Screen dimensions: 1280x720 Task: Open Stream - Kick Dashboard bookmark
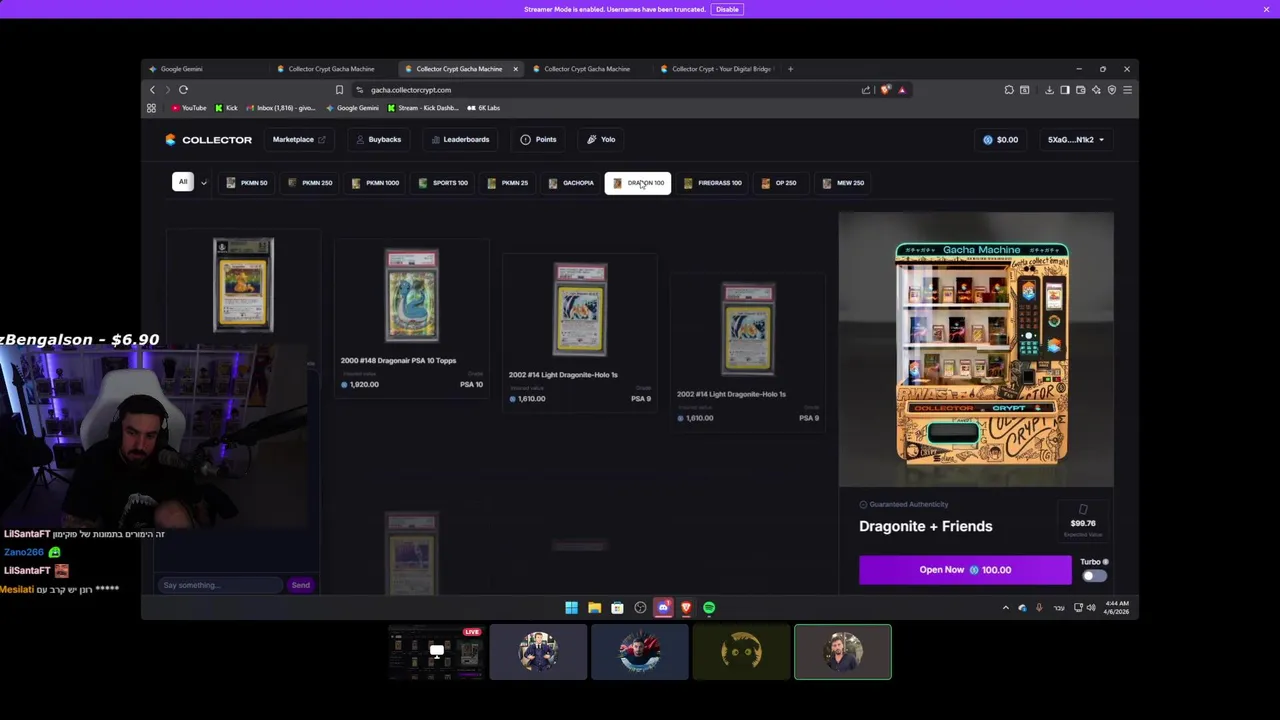[423, 108]
